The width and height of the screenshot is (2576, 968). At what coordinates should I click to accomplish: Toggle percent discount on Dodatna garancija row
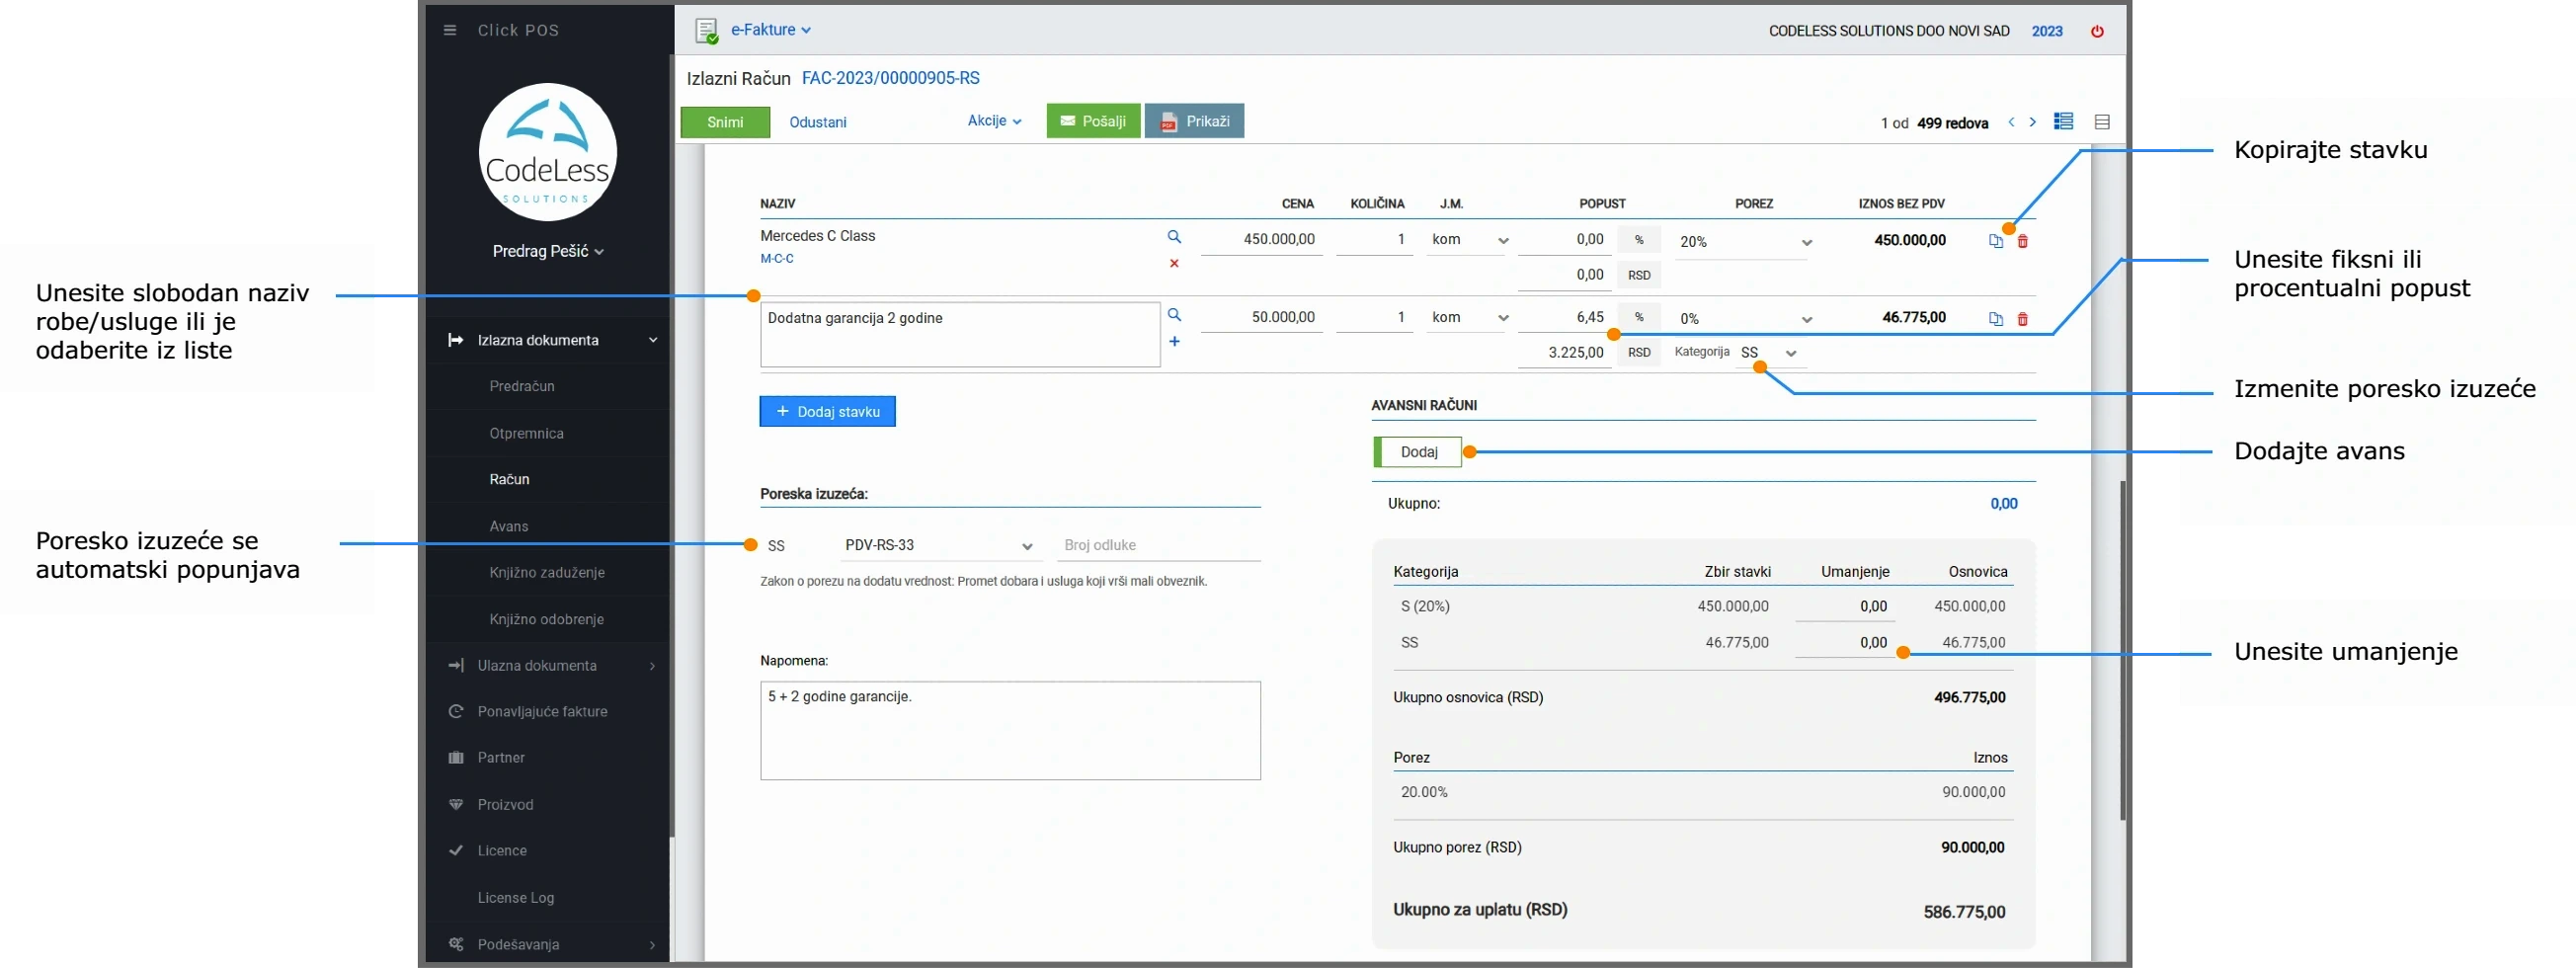[1638, 317]
